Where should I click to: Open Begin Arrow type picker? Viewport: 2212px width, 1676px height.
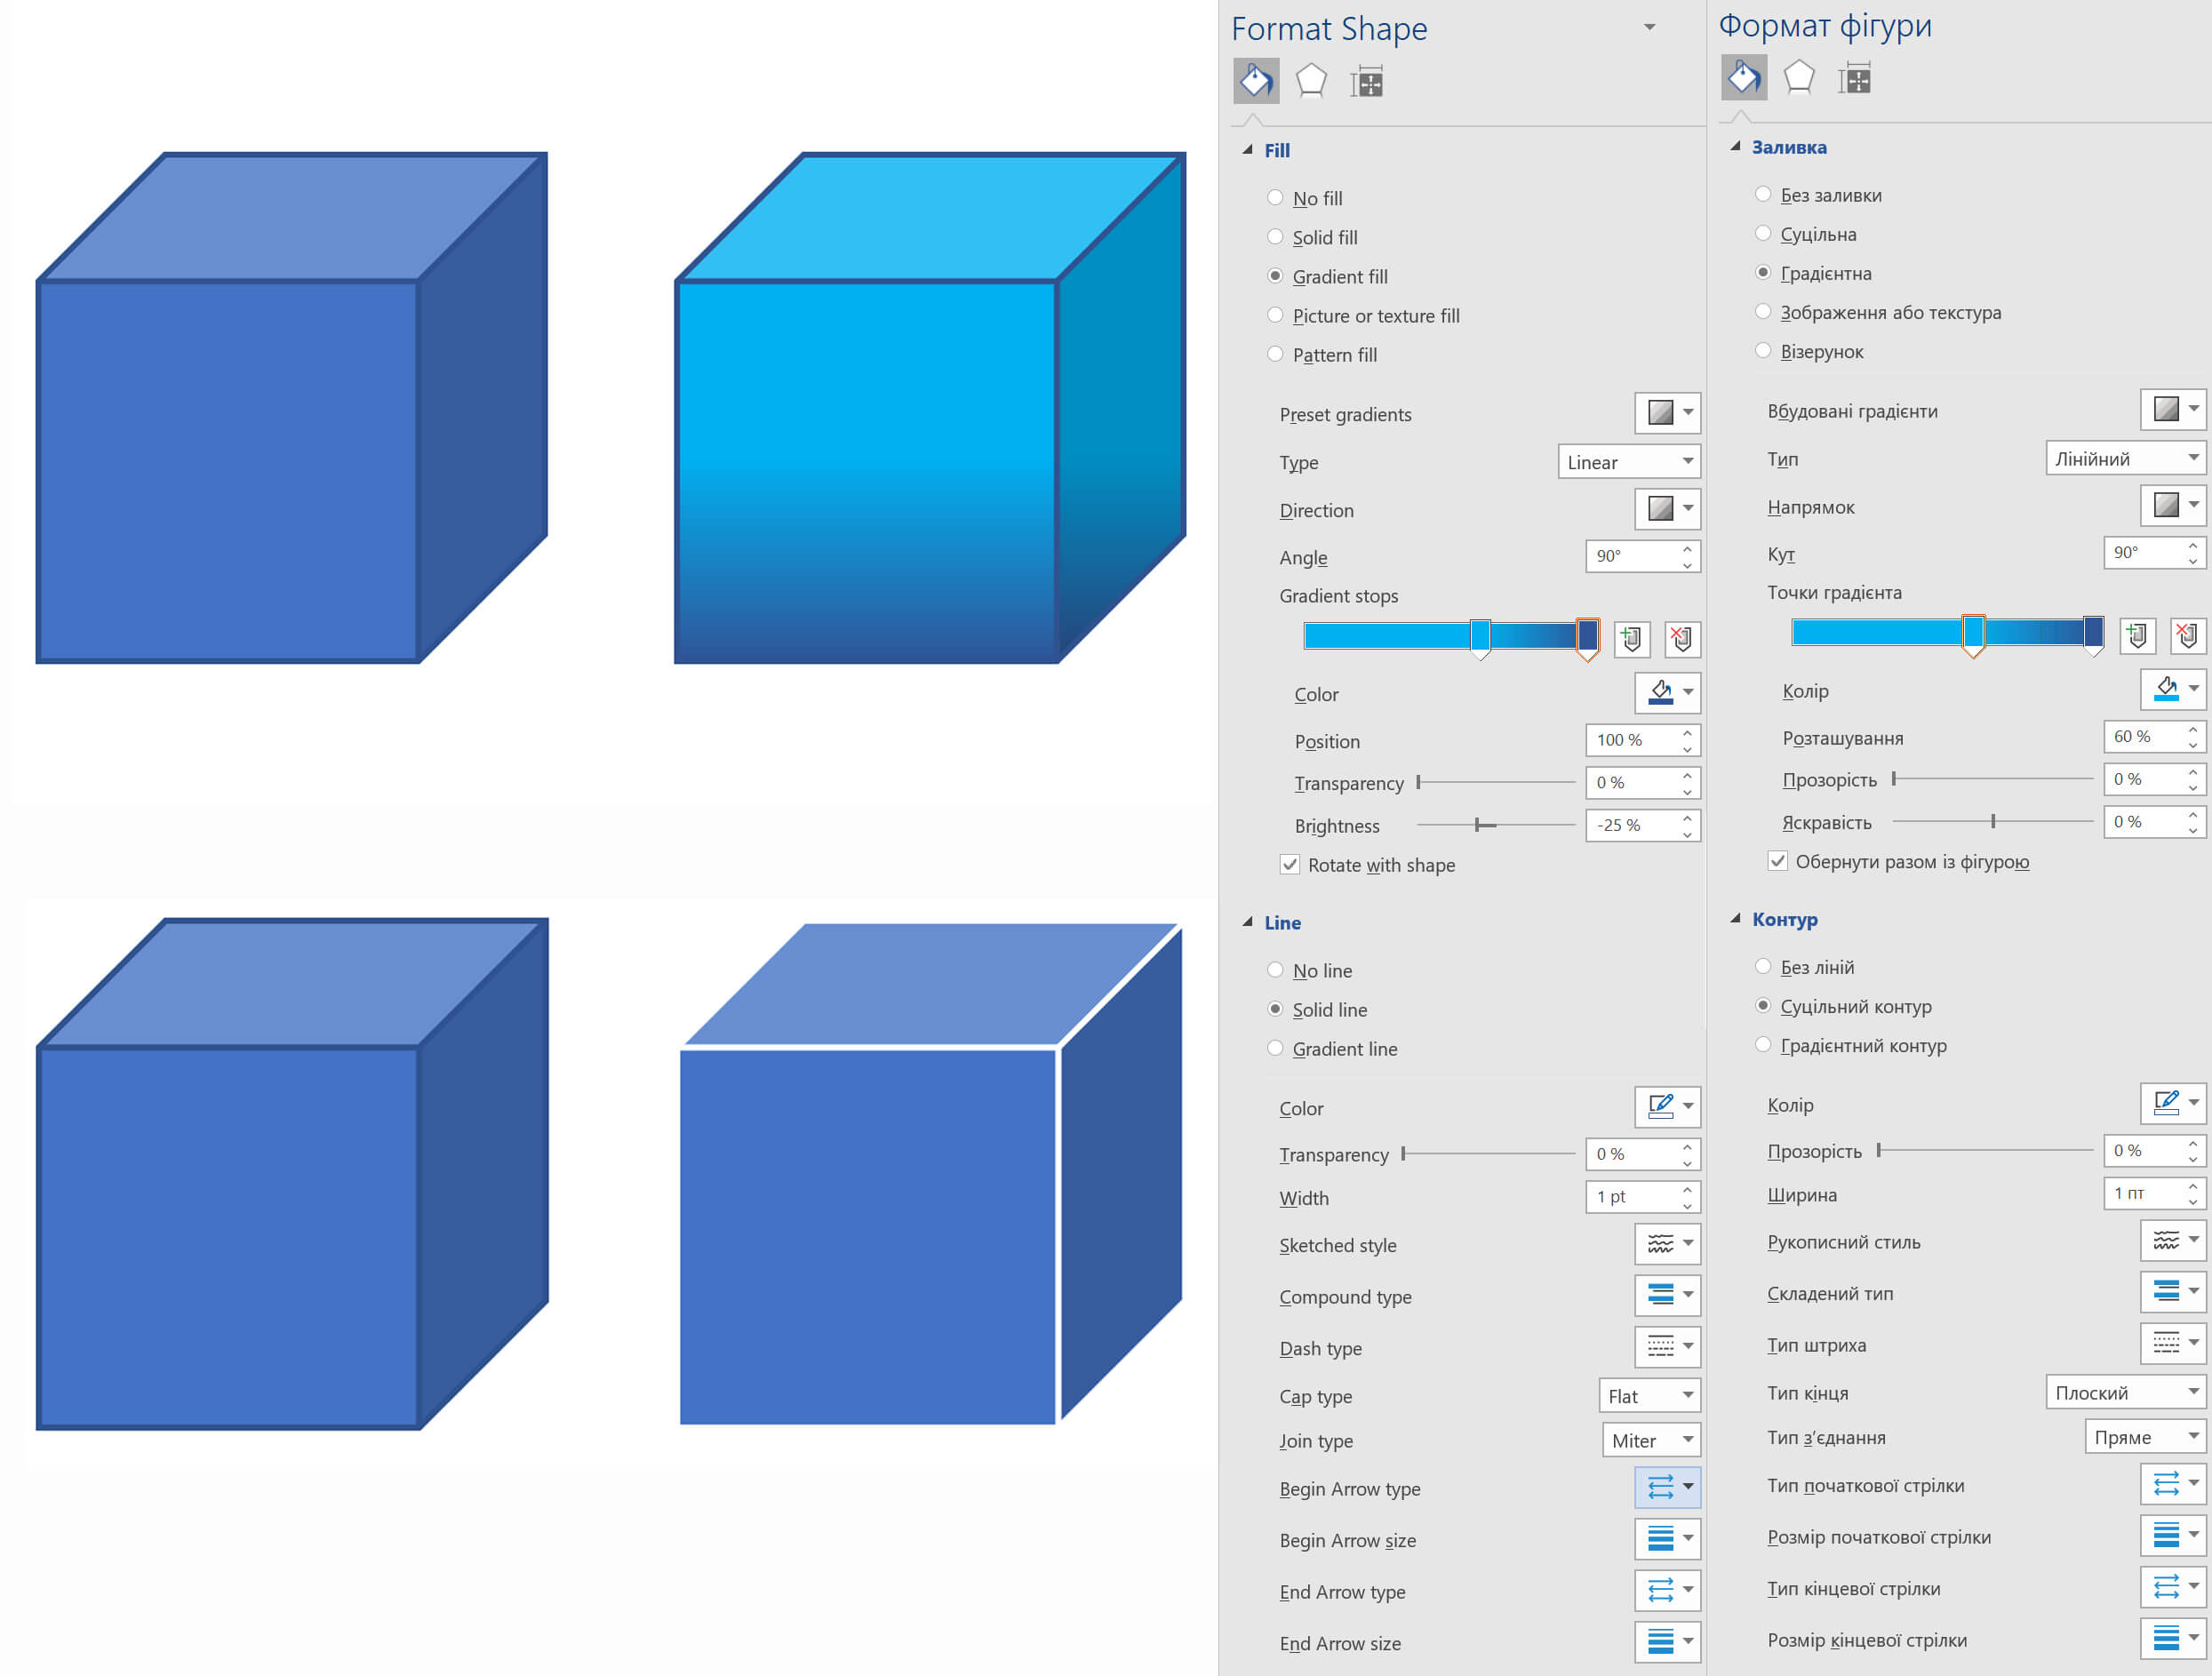[1666, 1487]
